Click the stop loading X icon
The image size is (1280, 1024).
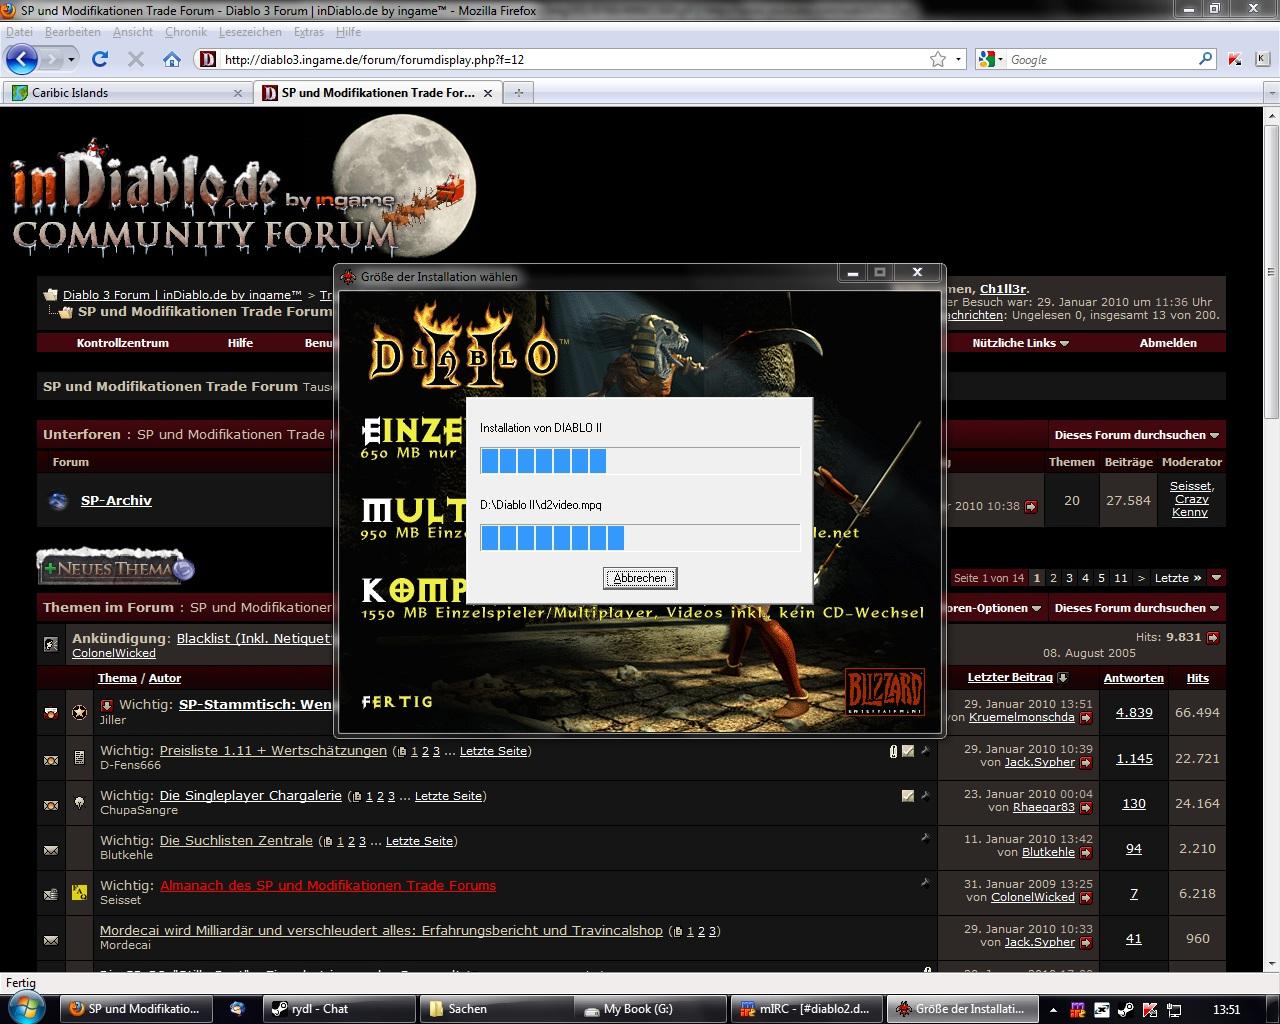tap(136, 59)
